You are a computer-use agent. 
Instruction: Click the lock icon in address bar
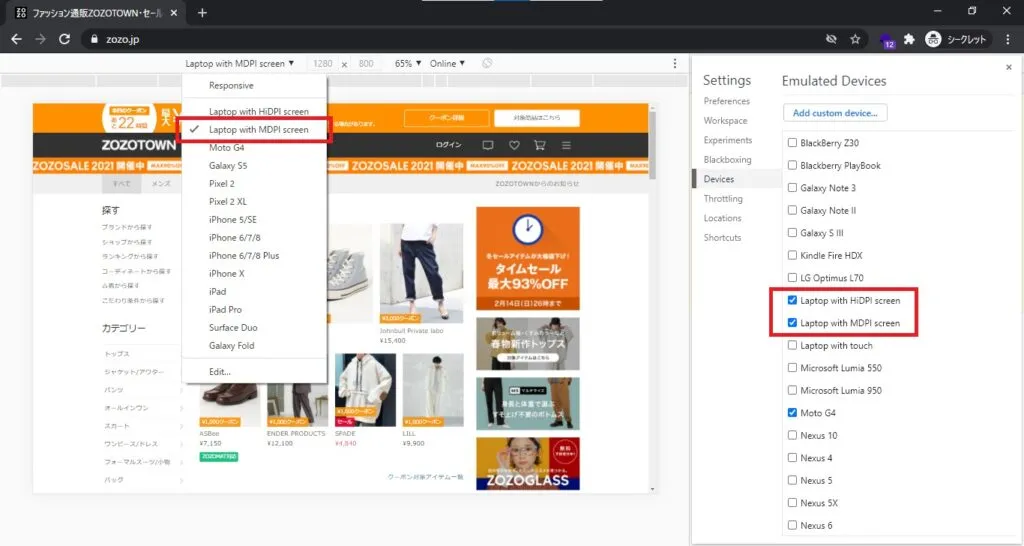click(94, 39)
